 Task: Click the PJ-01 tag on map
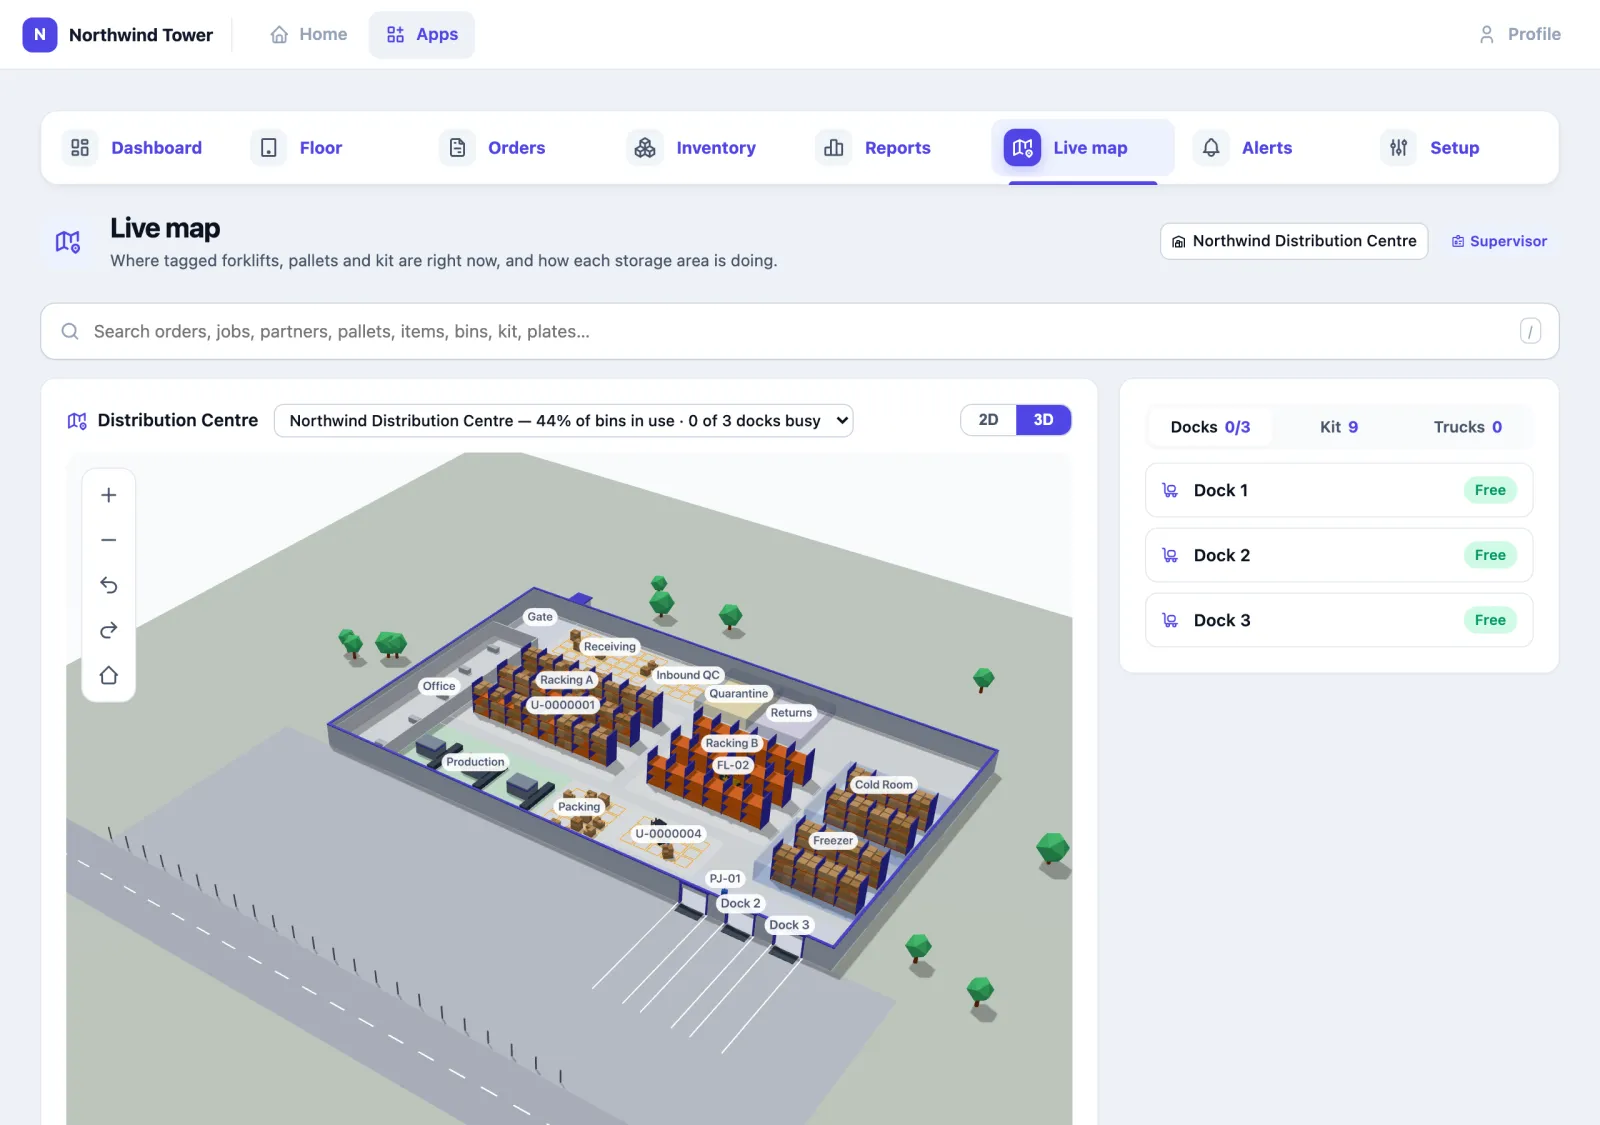726,879
